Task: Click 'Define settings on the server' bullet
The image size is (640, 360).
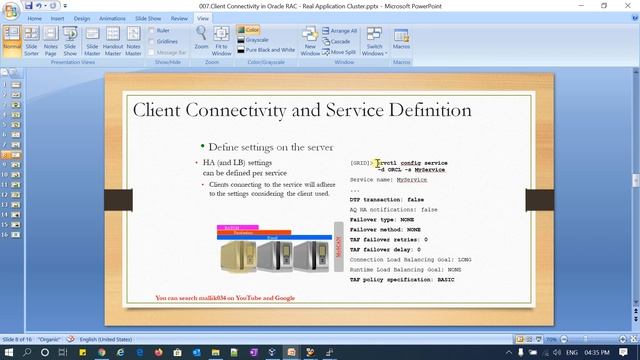Action: pyautogui.click(x=271, y=147)
